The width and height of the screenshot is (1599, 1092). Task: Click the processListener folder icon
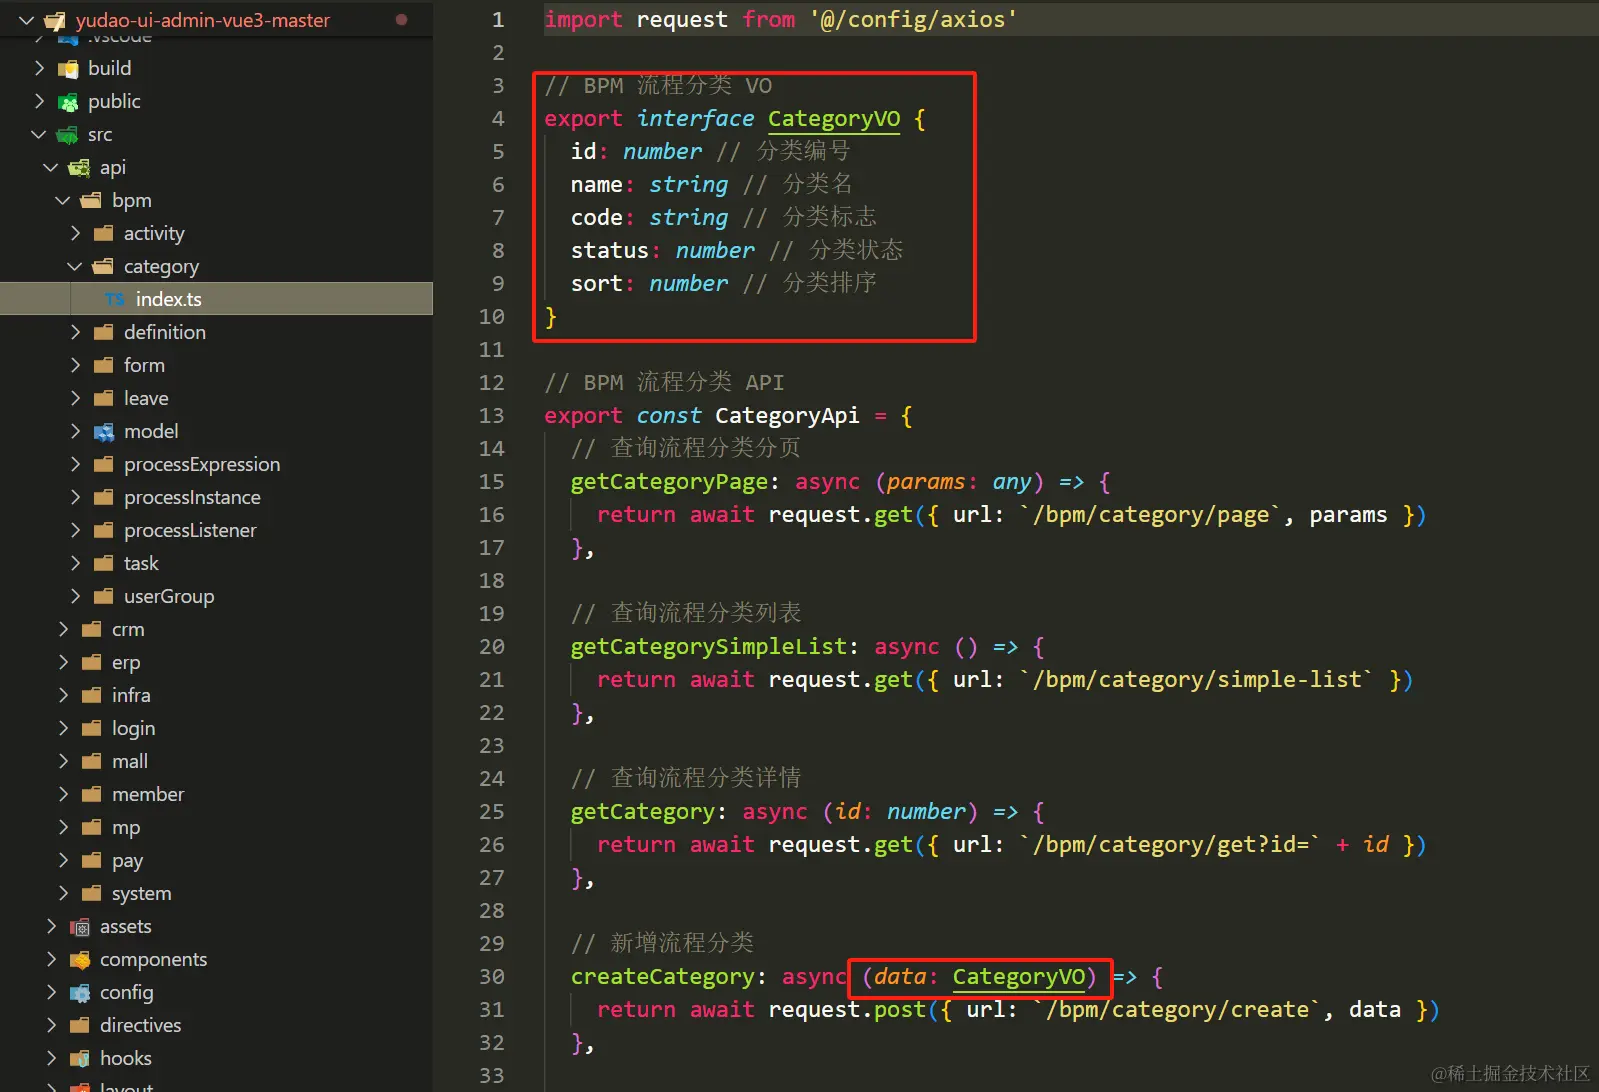(x=104, y=531)
